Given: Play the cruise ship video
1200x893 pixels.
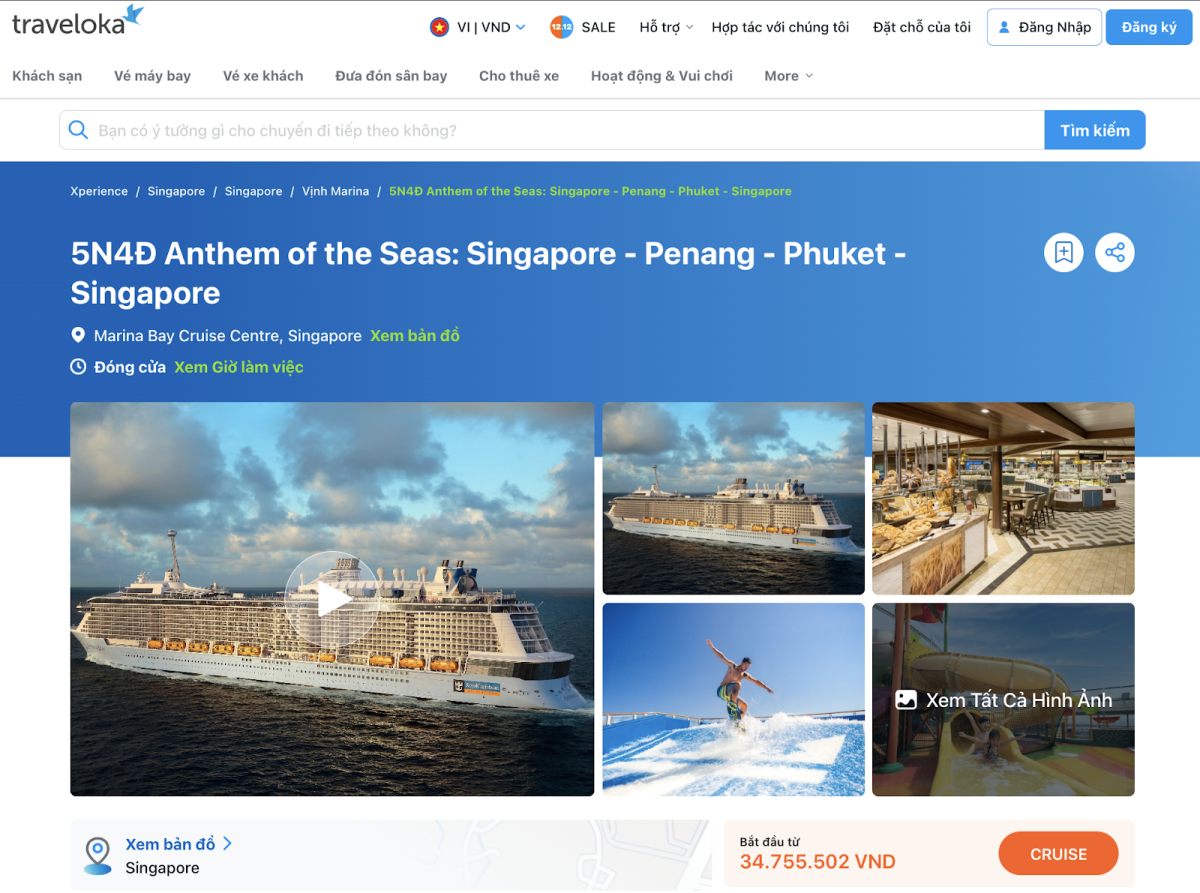Looking at the screenshot, I should pyautogui.click(x=332, y=599).
